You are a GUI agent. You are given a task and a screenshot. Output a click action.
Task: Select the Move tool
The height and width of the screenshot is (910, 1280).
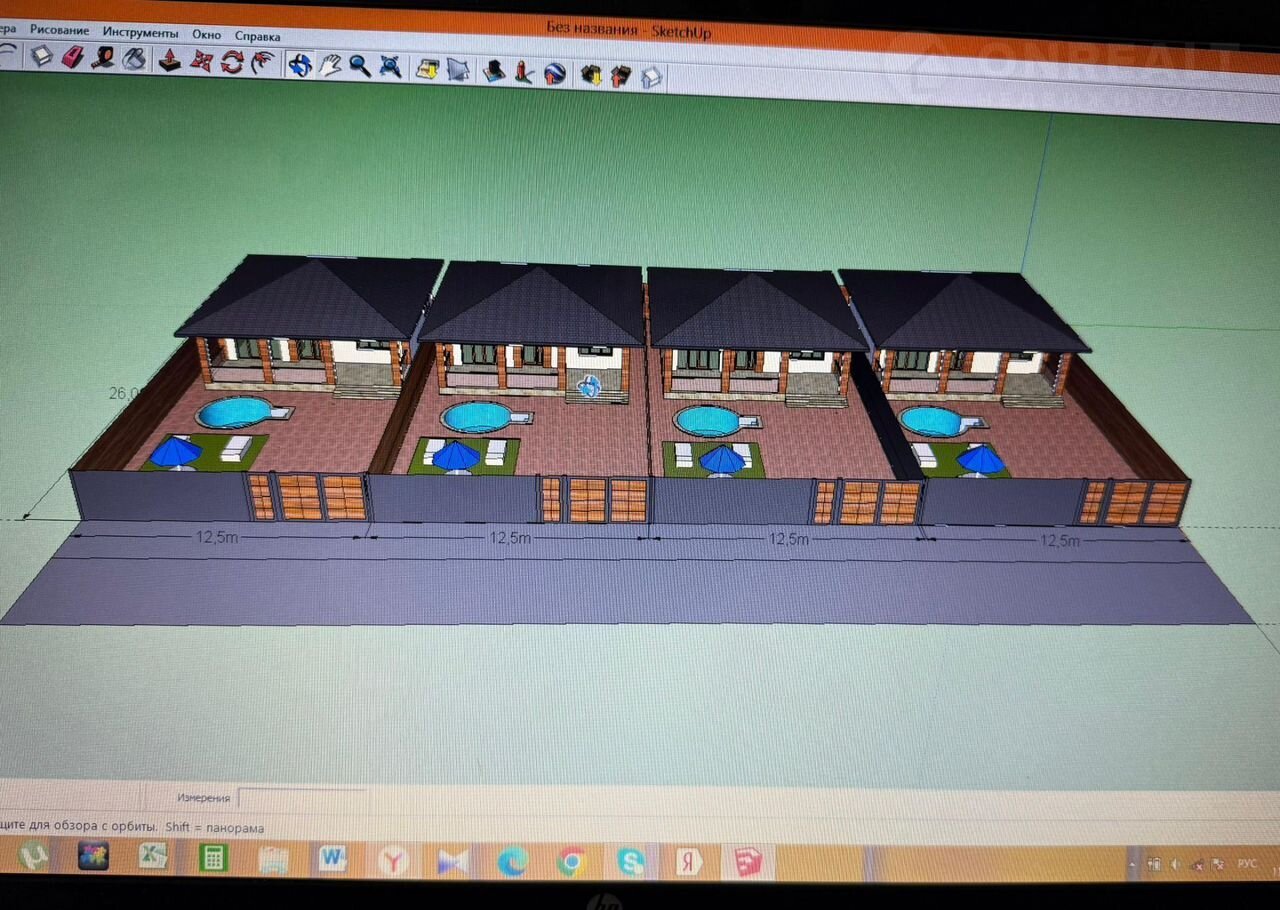202,61
